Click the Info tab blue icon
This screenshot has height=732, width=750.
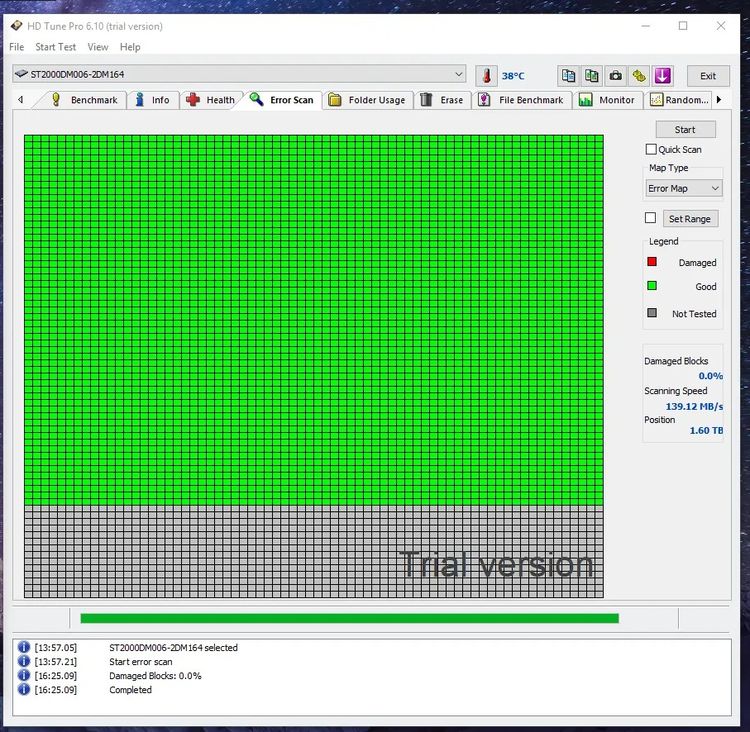140,100
